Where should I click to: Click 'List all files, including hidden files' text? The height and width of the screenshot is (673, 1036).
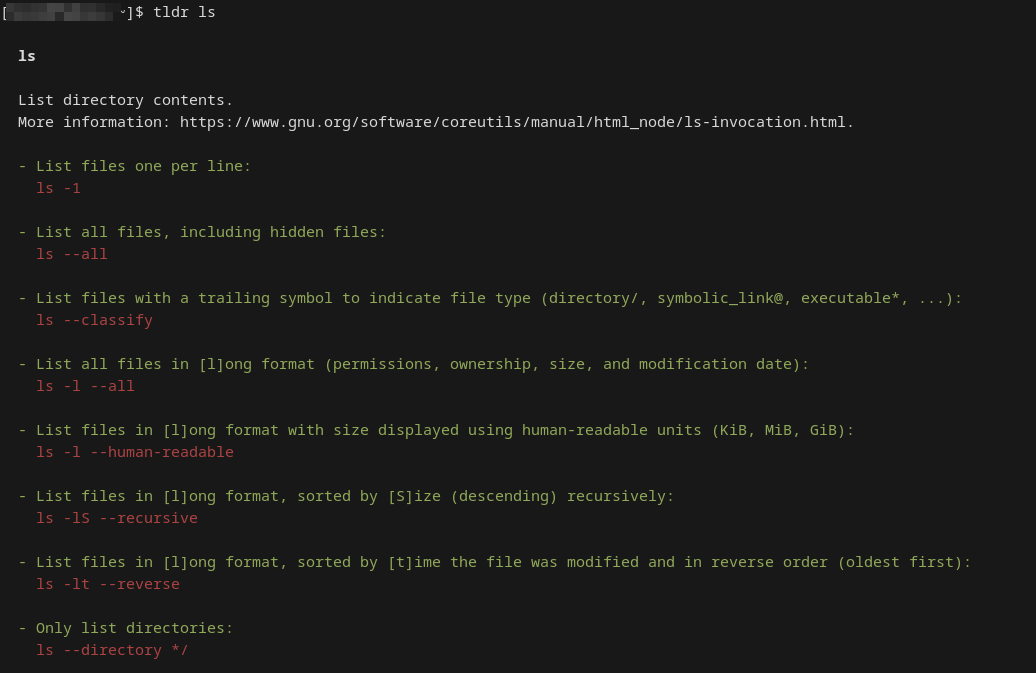pyautogui.click(x=210, y=232)
